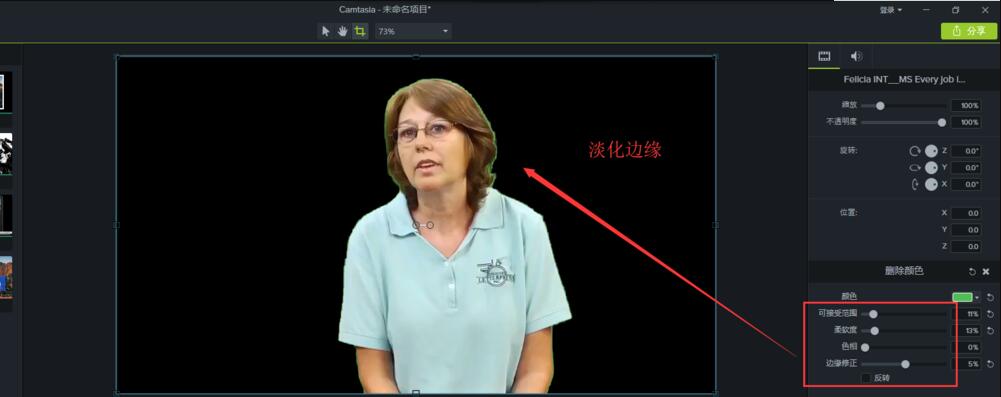
Task: Reset the 可接受范围 tolerance value
Action: pyautogui.click(x=990, y=314)
